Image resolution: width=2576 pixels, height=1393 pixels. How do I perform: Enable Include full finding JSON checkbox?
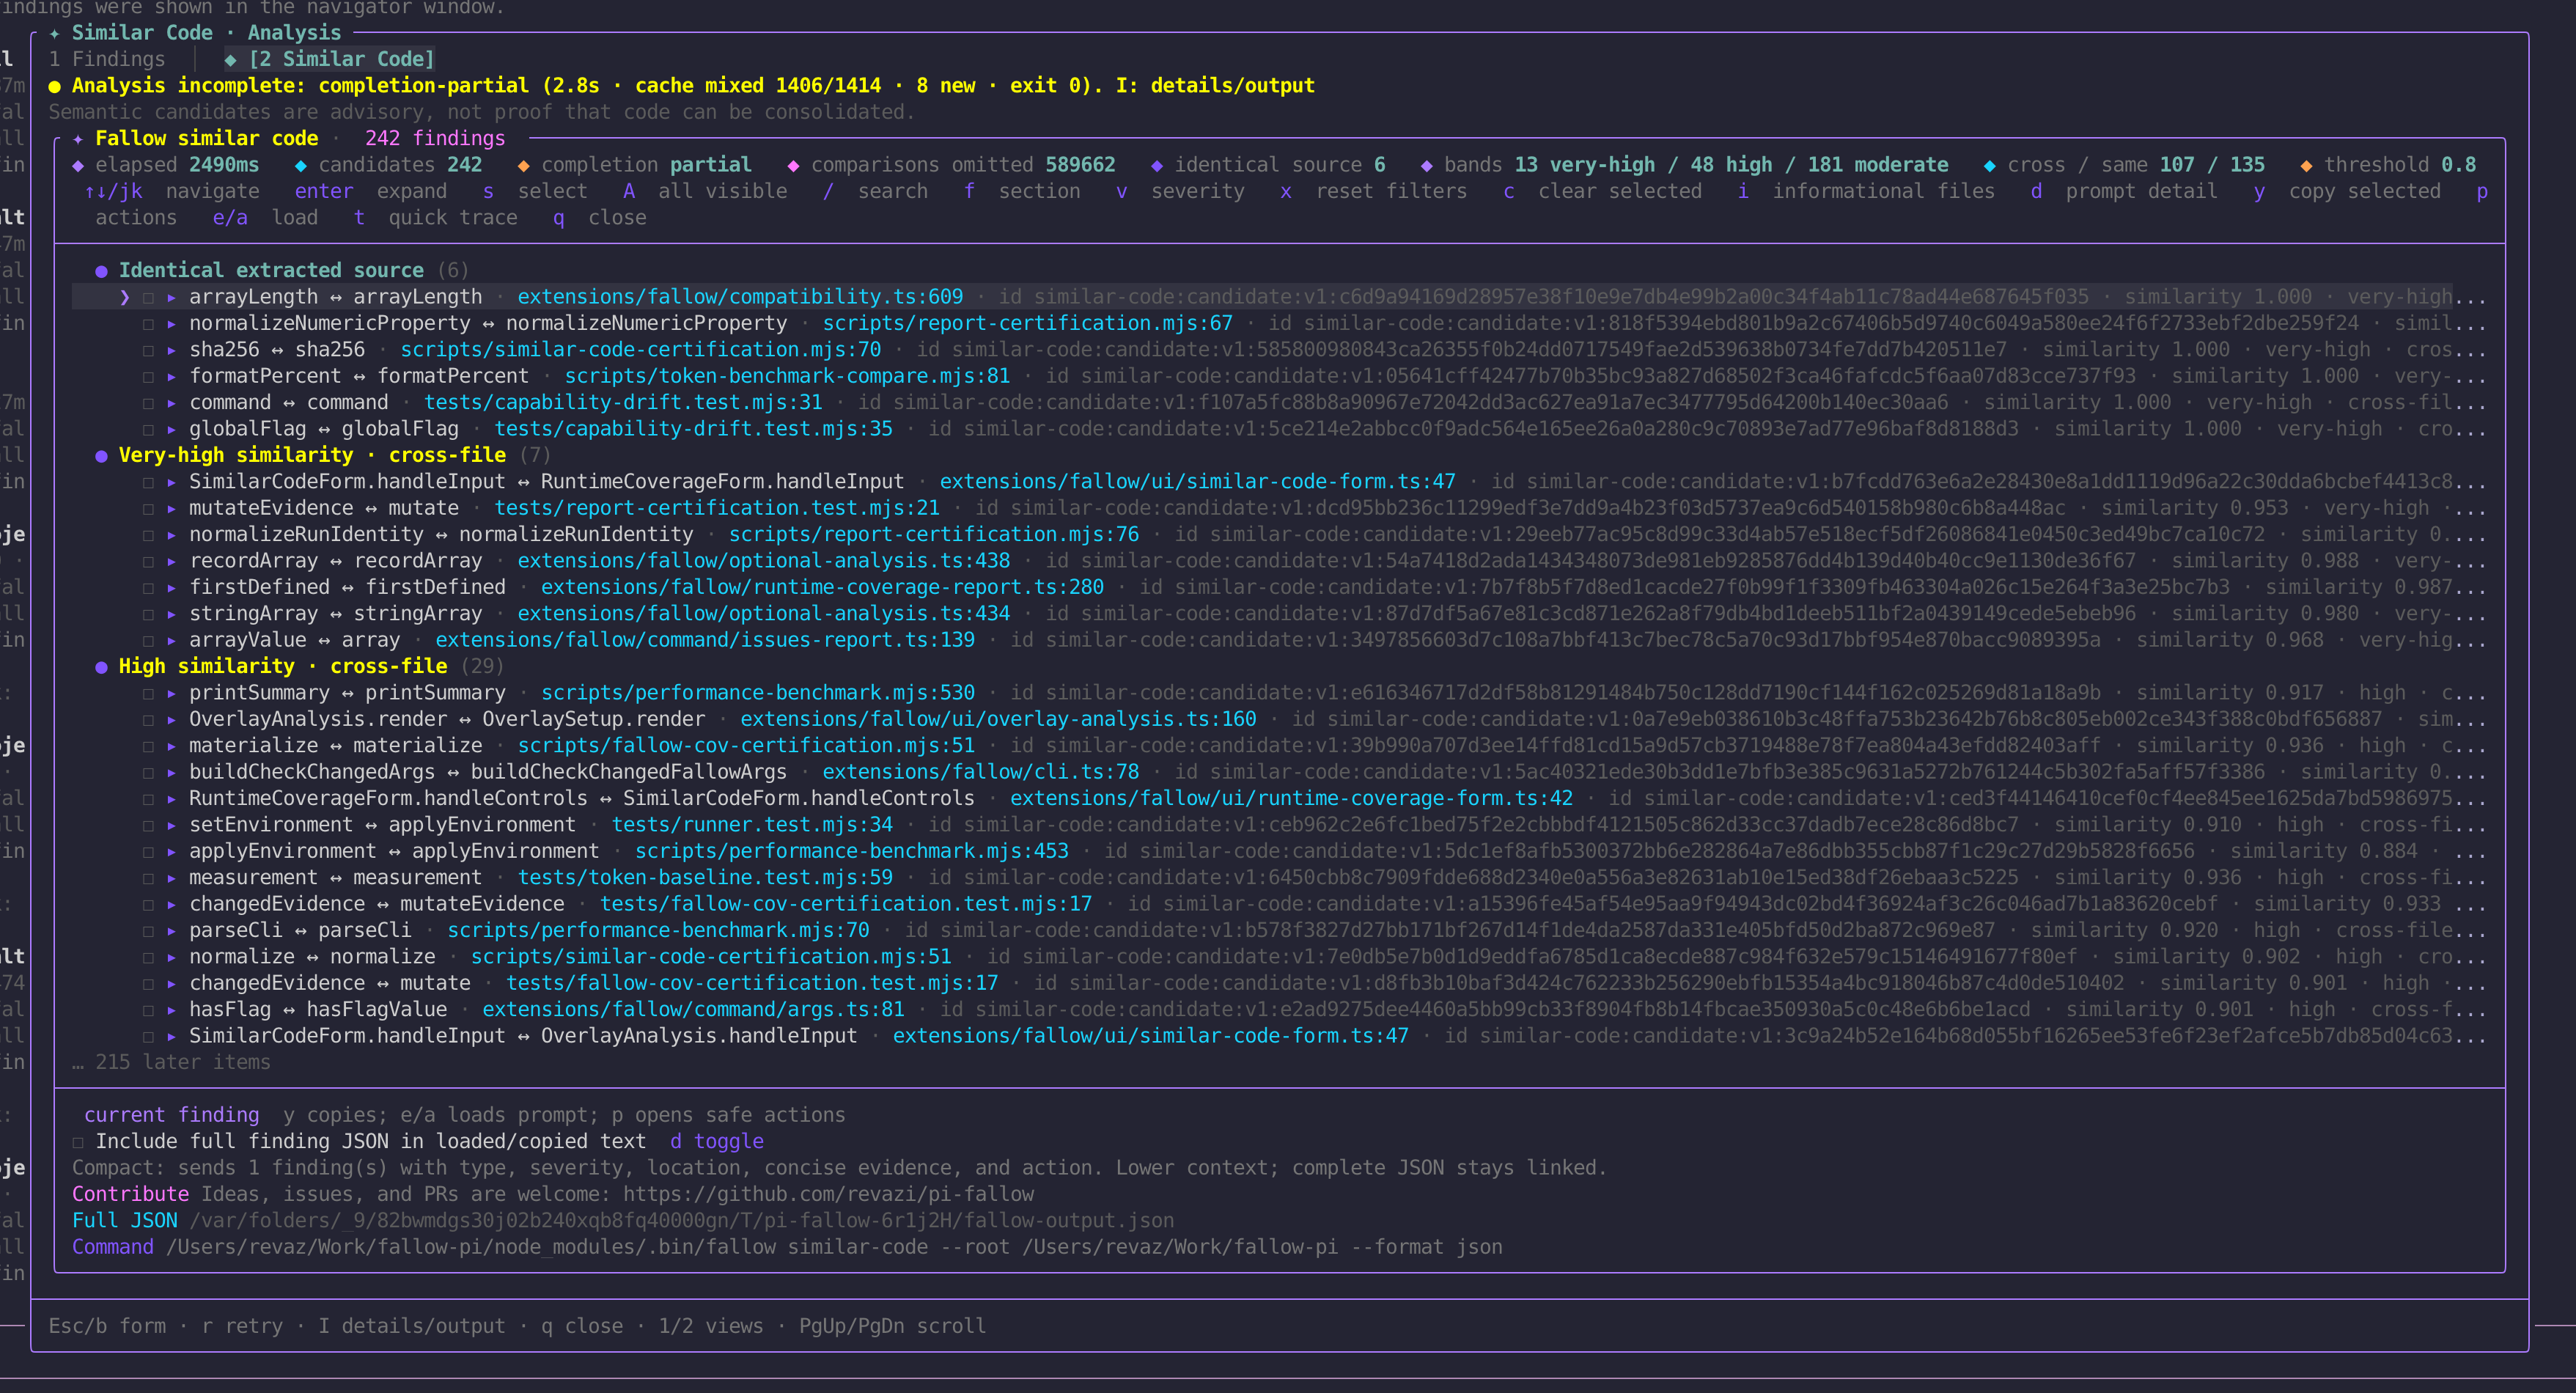coord(78,1142)
